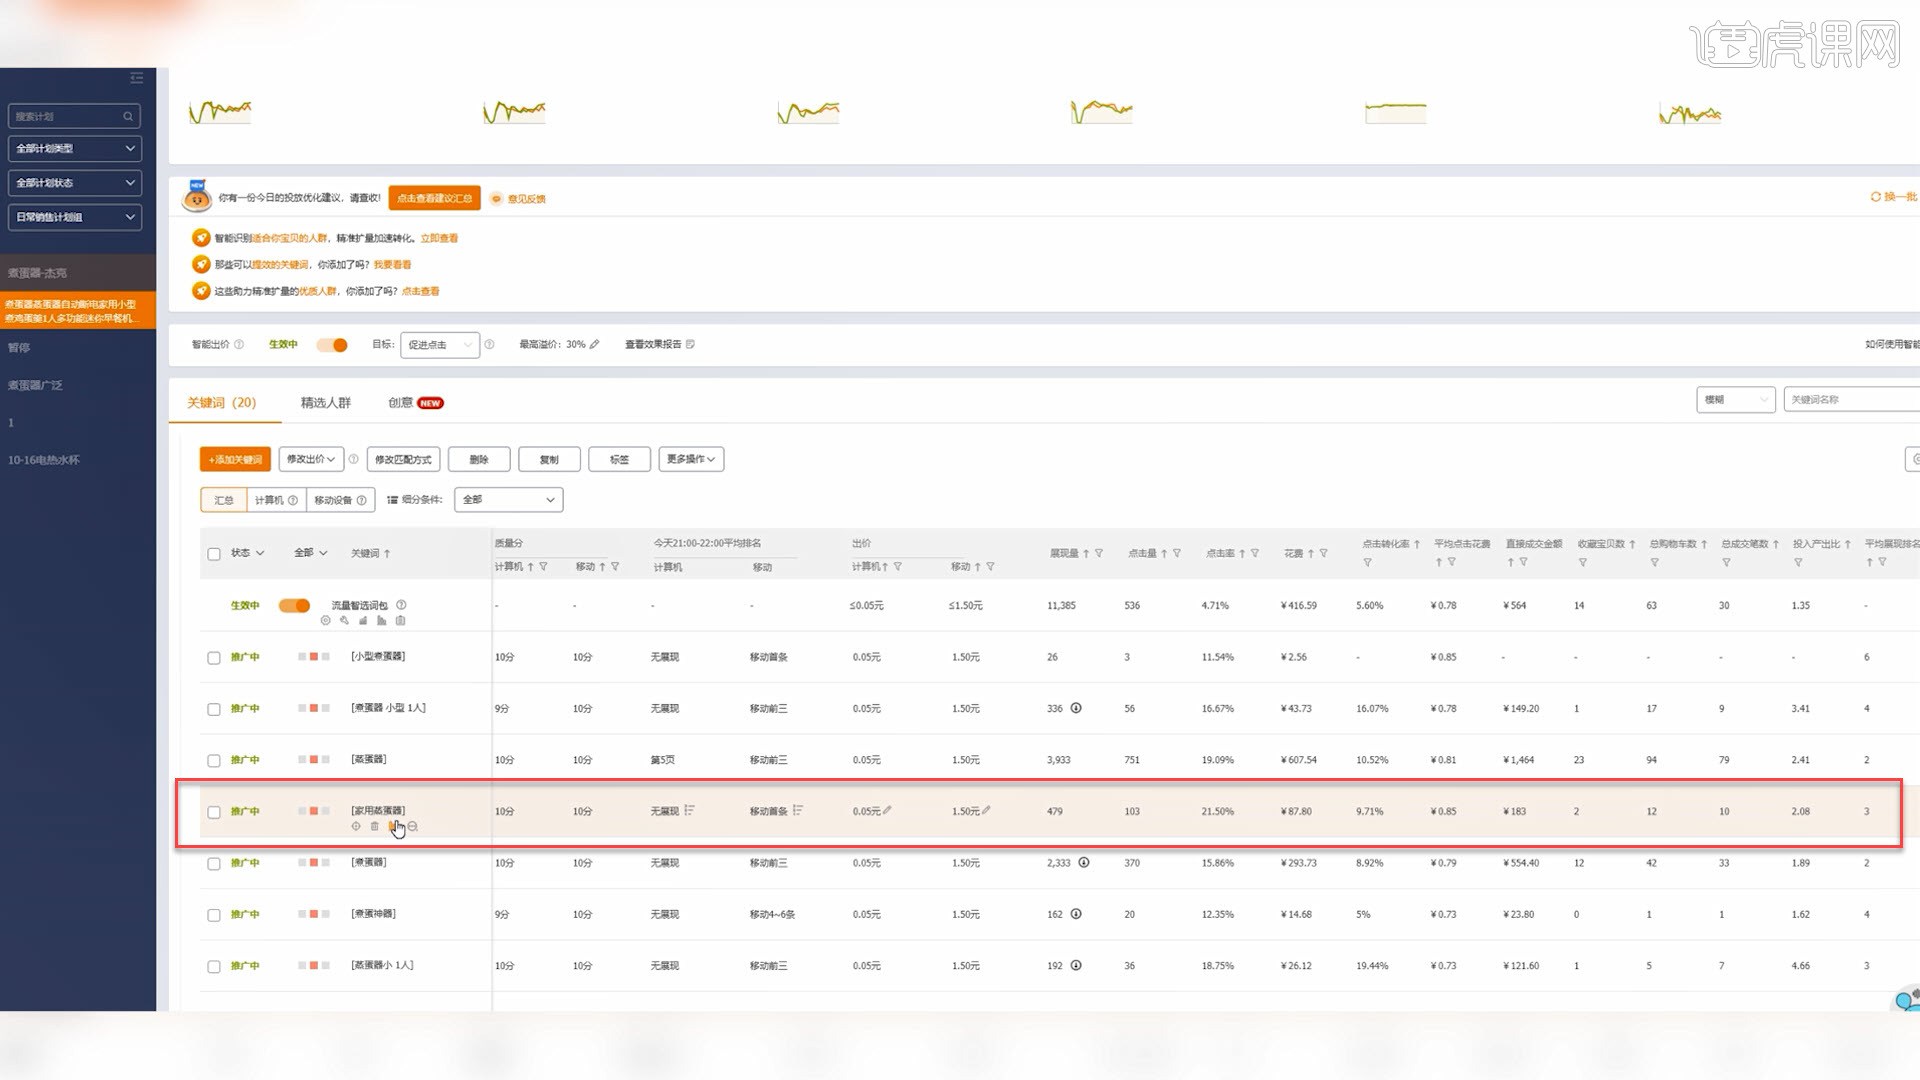
Task: Click 点击查看建议汇总 button
Action: click(434, 198)
